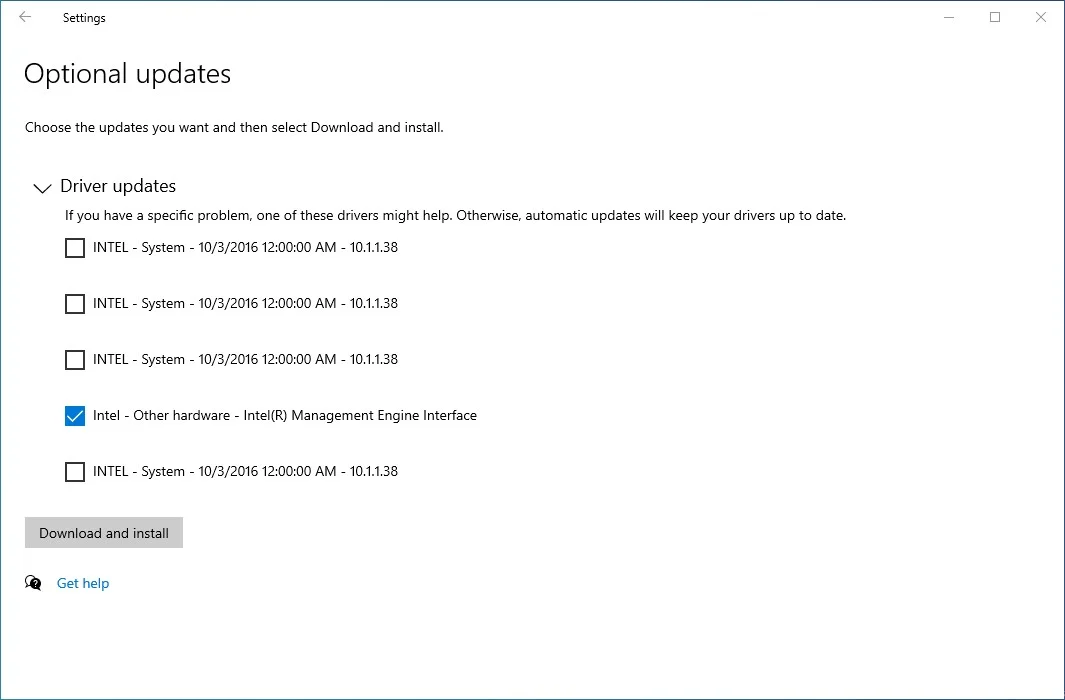Check the INTEL - System box below Management Engine Interface
This screenshot has width=1065, height=700.
click(75, 472)
